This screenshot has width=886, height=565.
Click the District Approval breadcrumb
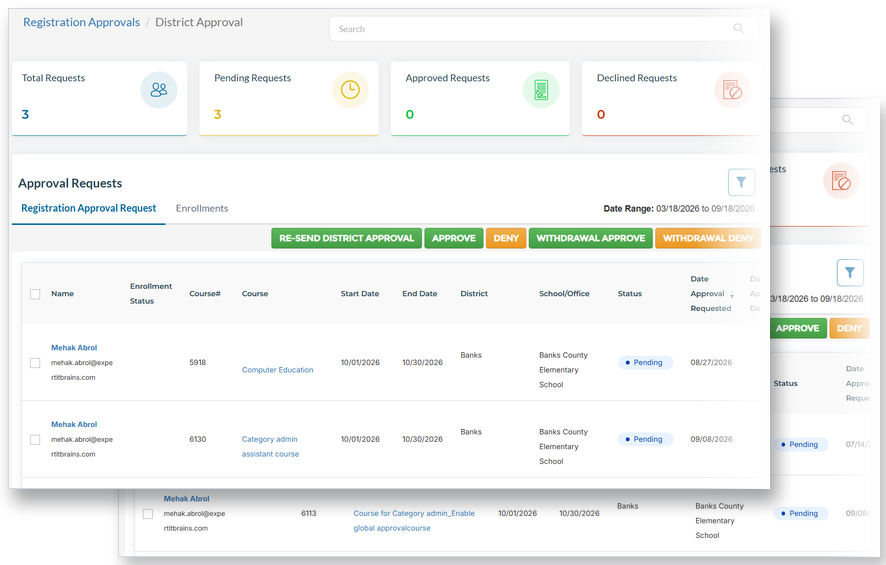tap(199, 22)
